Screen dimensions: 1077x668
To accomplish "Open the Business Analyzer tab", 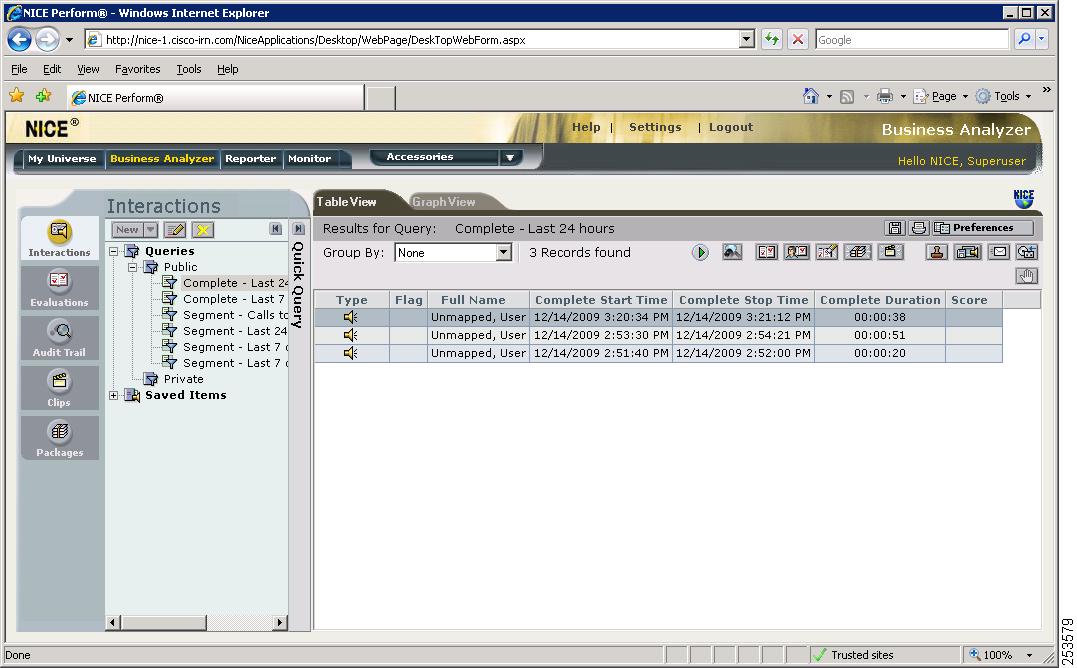I will (x=162, y=159).
